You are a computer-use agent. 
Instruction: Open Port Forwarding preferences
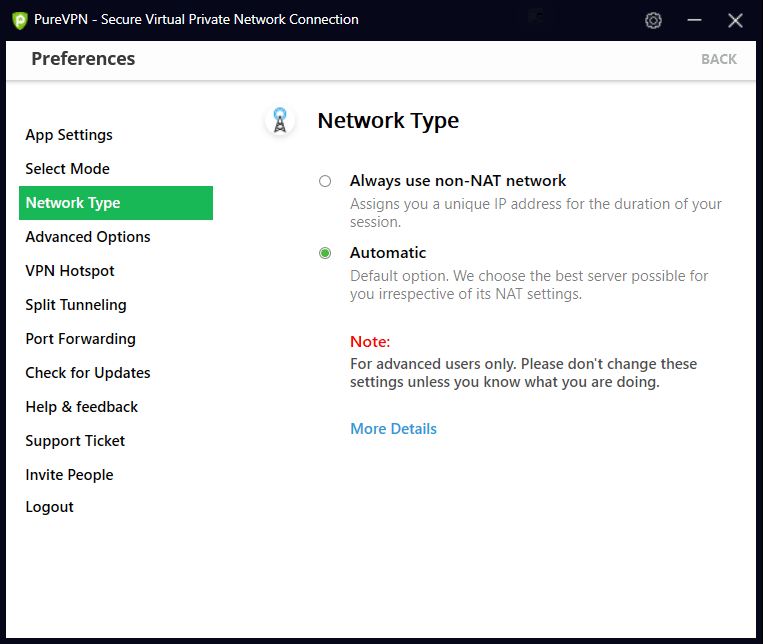(x=80, y=339)
